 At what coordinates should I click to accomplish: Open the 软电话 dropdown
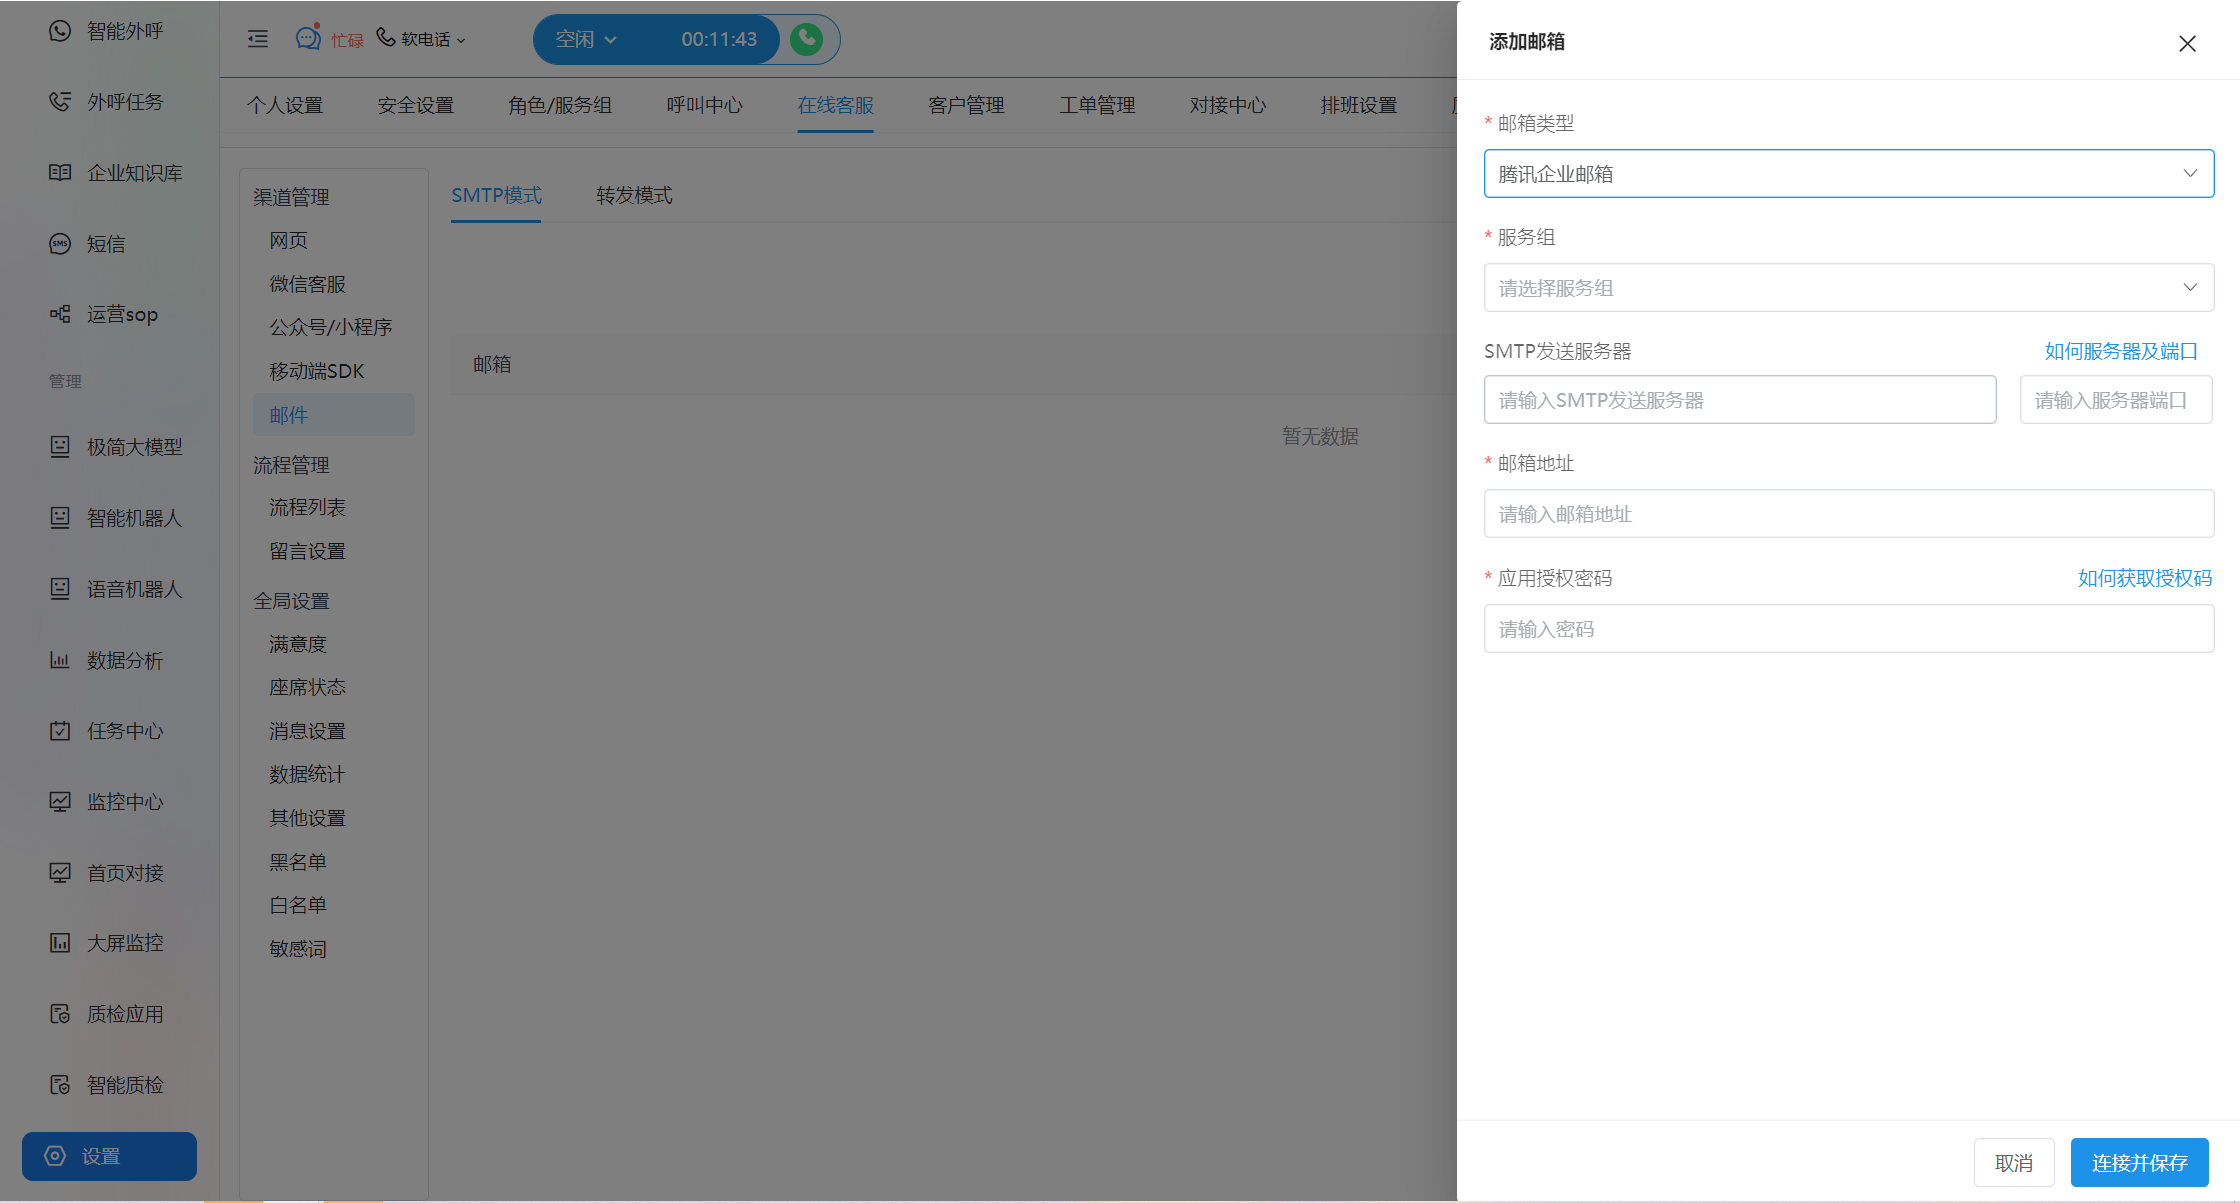421,39
